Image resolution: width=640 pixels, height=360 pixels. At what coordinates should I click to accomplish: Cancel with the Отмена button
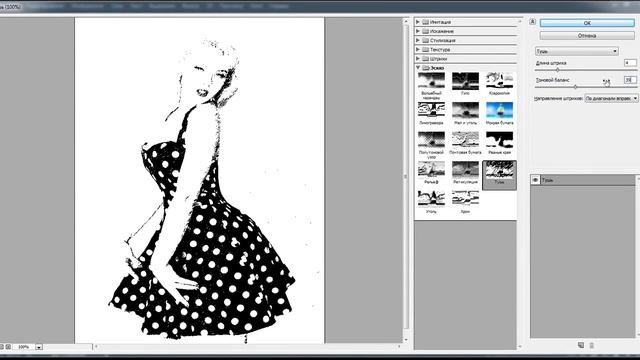tap(587, 36)
